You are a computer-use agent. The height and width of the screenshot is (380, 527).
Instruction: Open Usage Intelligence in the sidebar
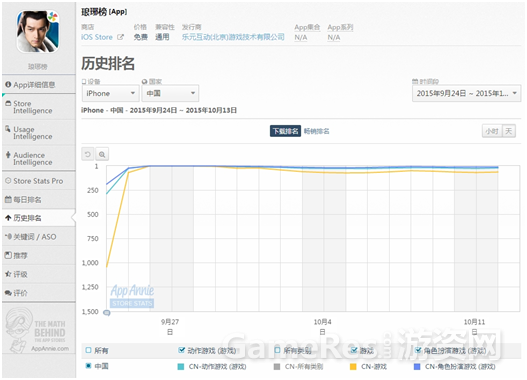pos(38,133)
